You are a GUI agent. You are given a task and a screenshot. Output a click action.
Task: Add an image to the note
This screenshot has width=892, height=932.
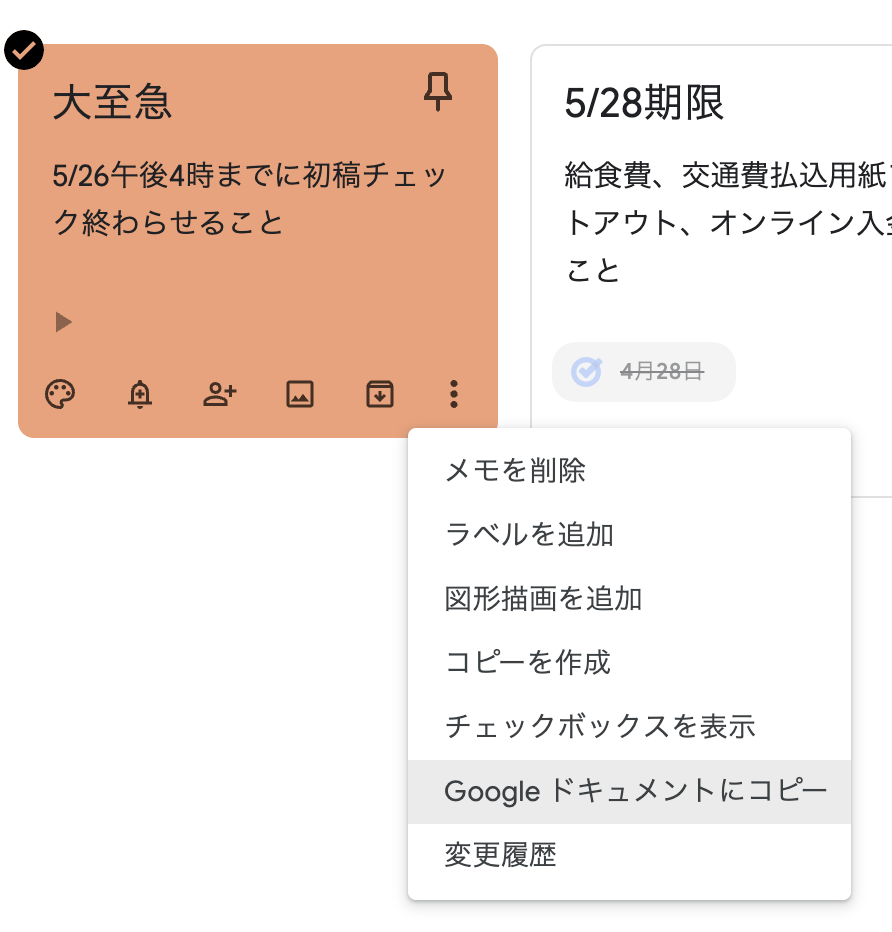300,394
